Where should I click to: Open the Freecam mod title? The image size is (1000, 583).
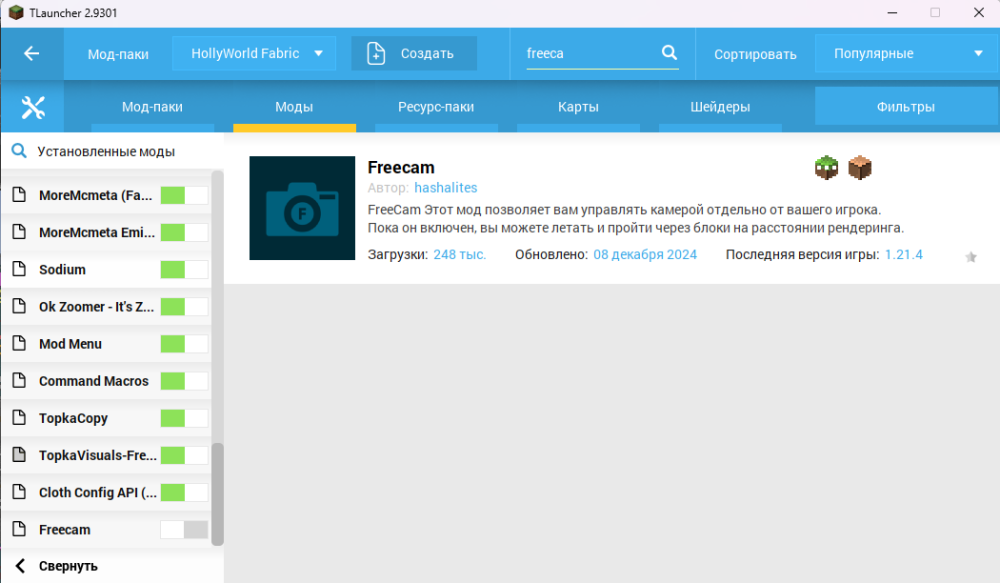tap(401, 168)
